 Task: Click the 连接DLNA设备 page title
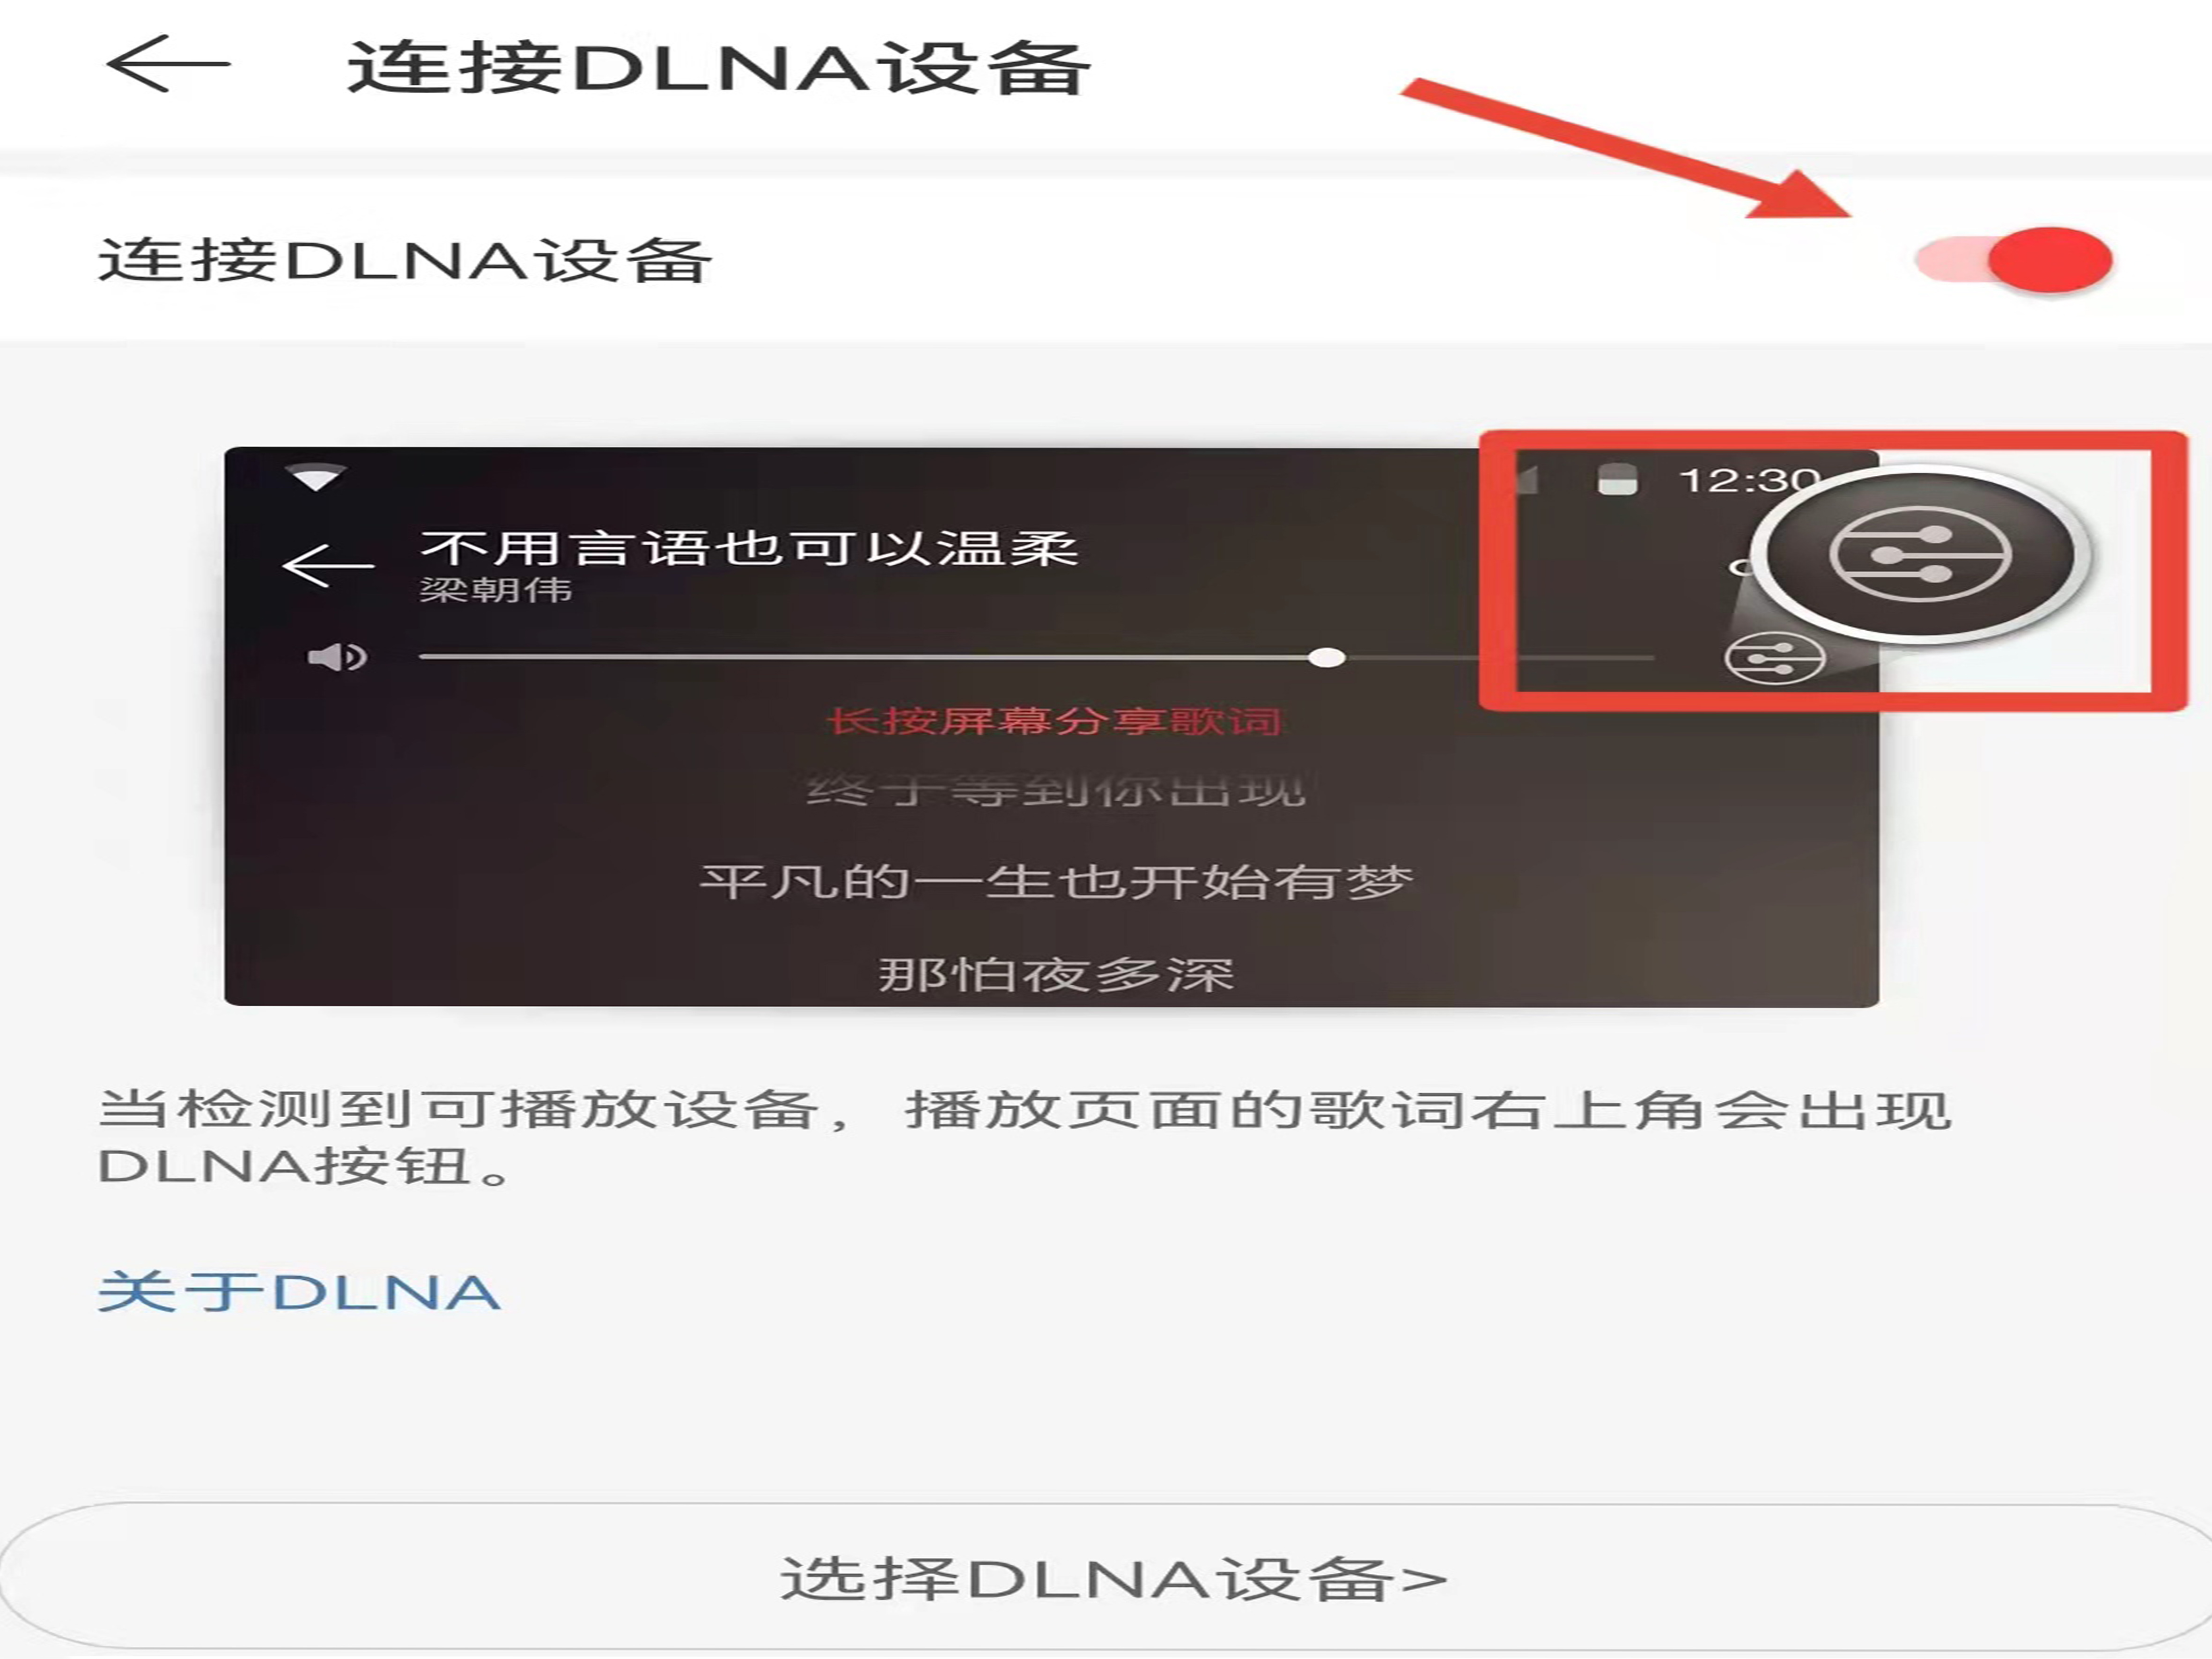718,67
